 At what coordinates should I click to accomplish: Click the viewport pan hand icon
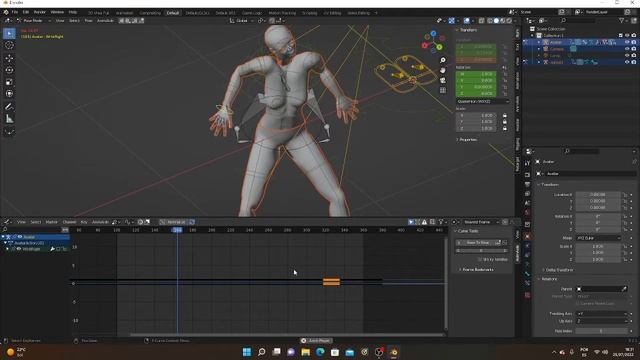pos(443,70)
